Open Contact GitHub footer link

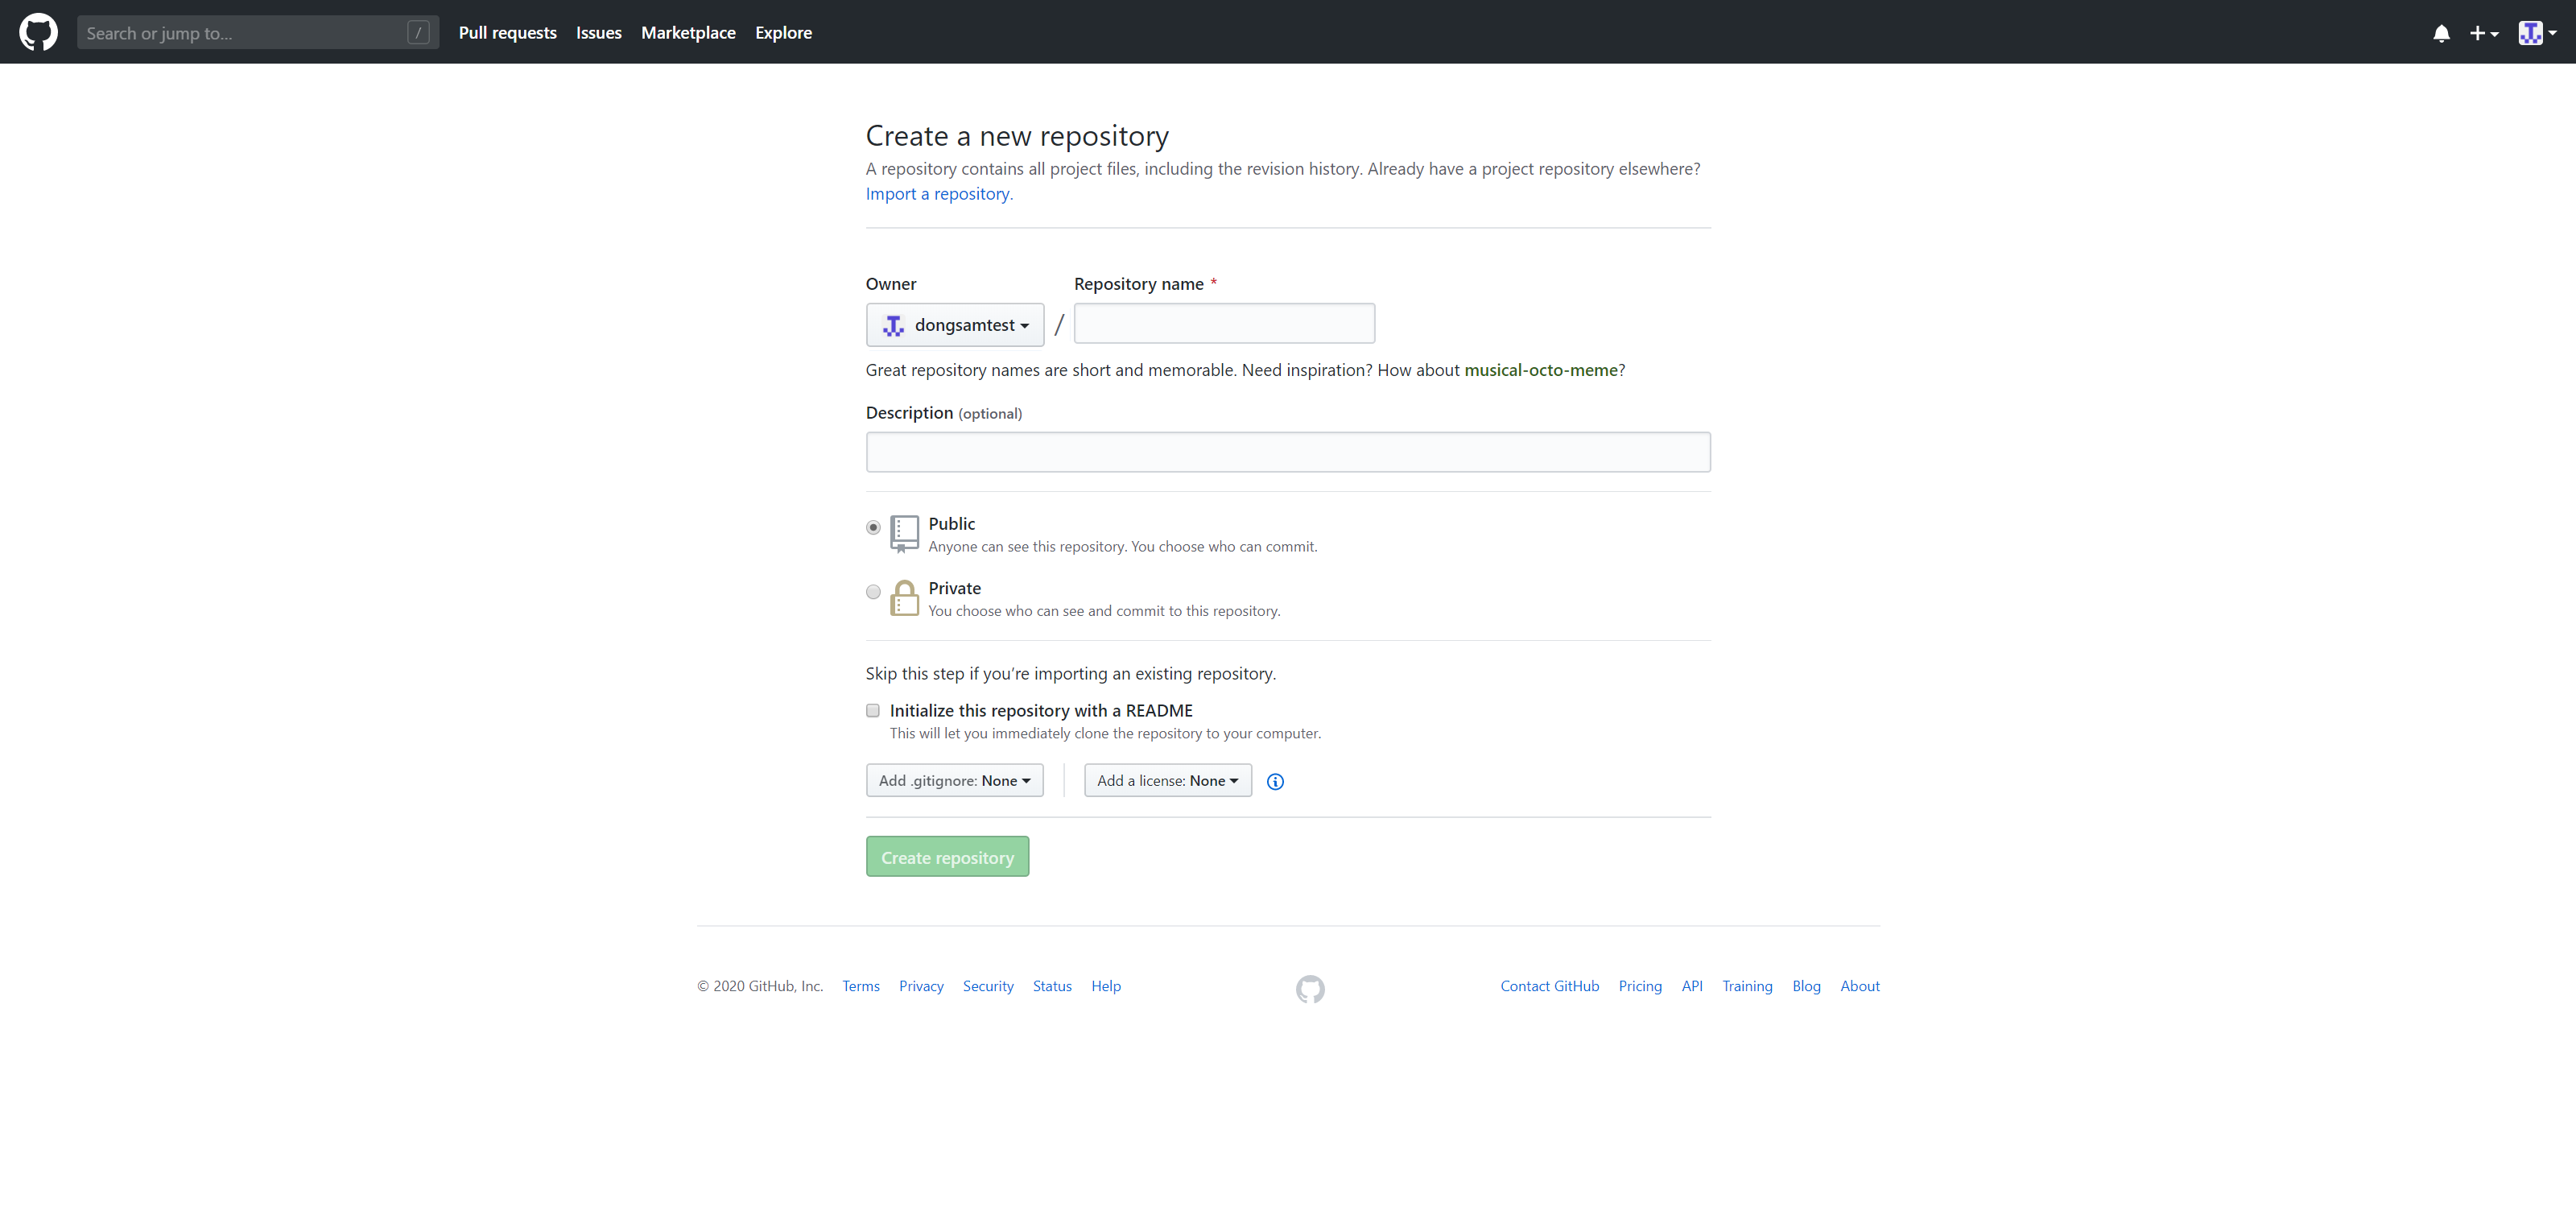(x=1549, y=986)
